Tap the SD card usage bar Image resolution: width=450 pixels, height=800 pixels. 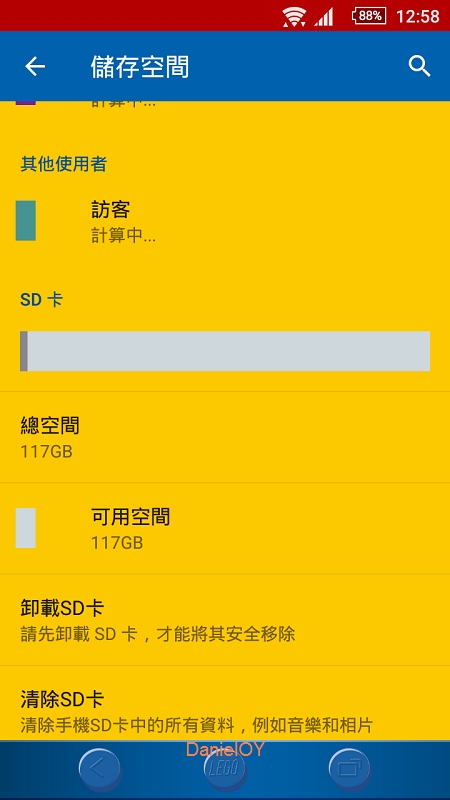[x=225, y=351]
